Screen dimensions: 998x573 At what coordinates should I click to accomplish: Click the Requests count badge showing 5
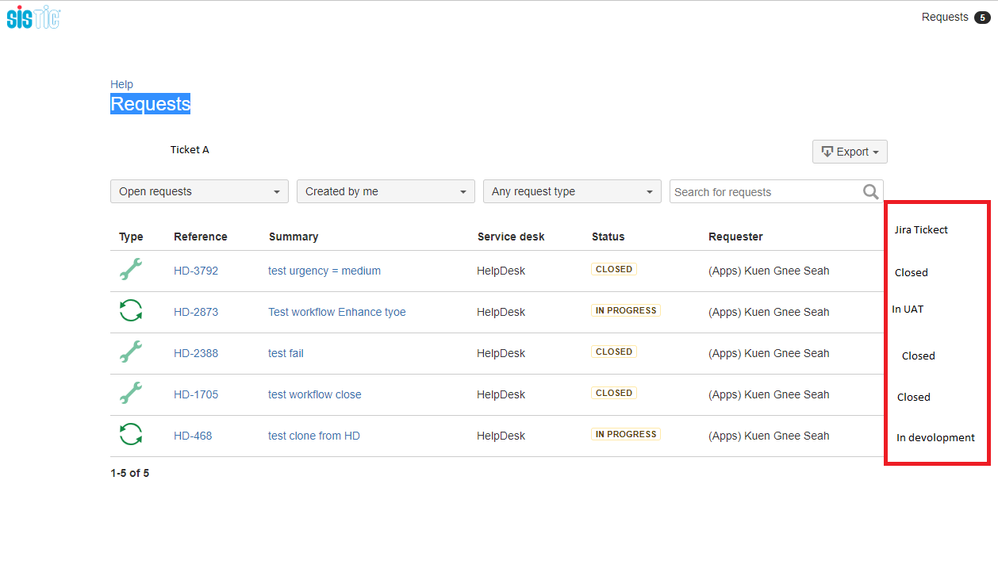982,18
